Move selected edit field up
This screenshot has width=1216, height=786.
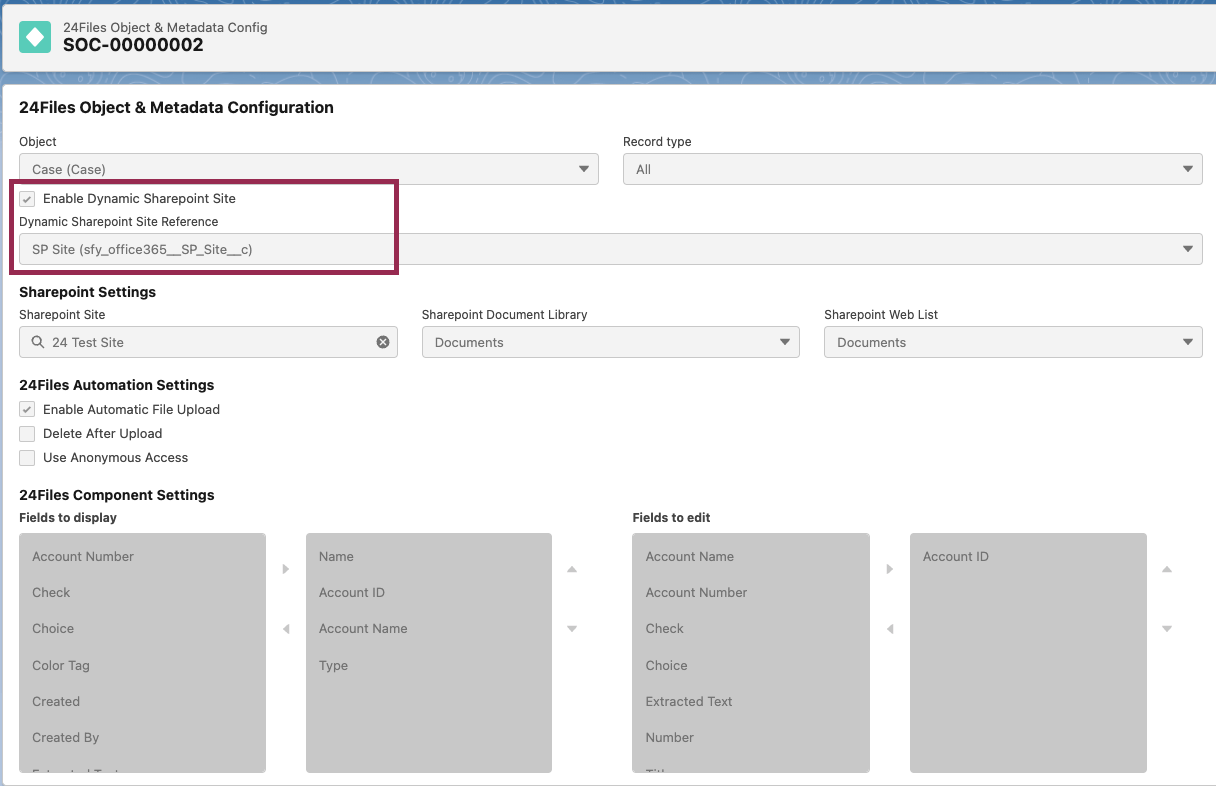(x=1167, y=569)
